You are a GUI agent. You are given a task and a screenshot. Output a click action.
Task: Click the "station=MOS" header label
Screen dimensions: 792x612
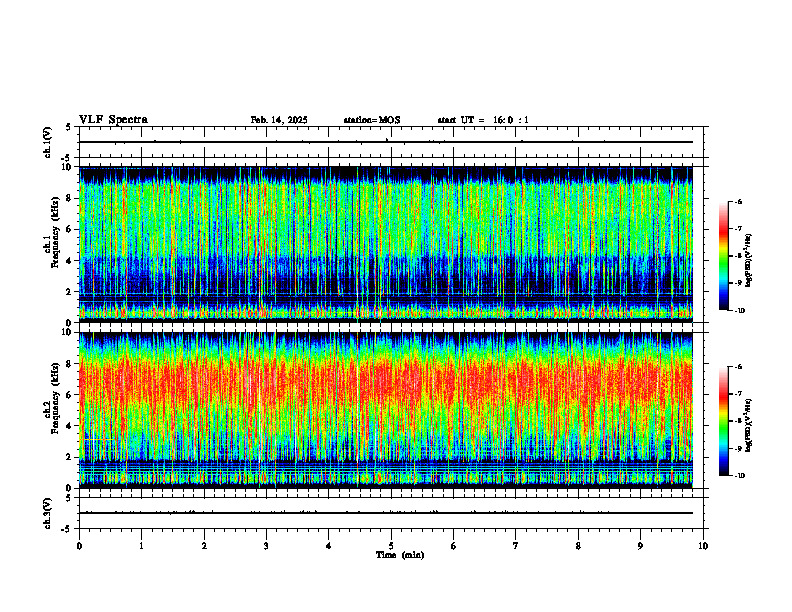pos(372,120)
